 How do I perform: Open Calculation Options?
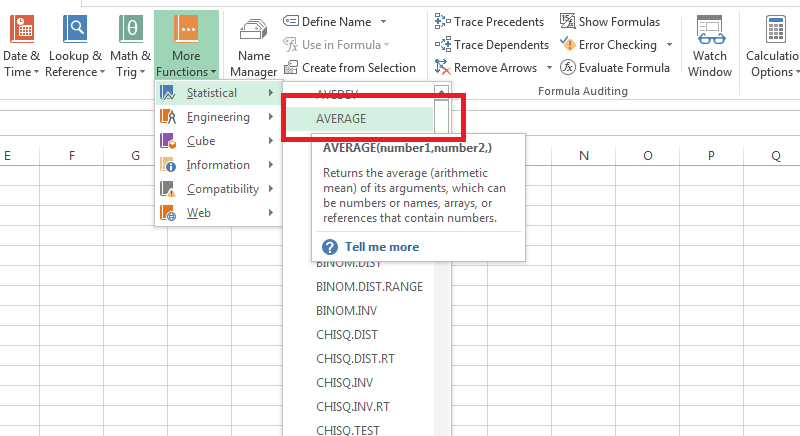click(775, 46)
